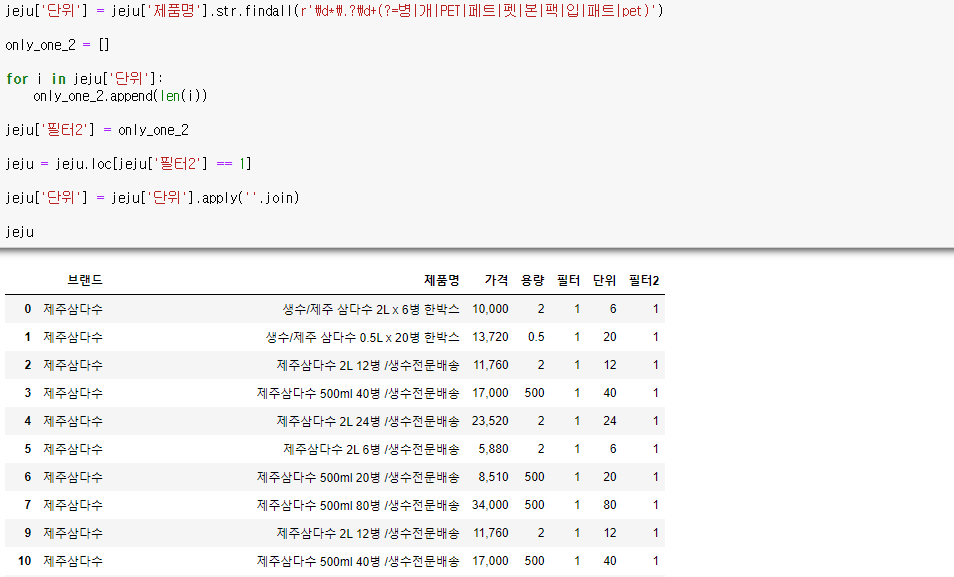The width and height of the screenshot is (954, 577).
Task: Click brand cell 제주삼다수 in row 3
Action: click(73, 393)
